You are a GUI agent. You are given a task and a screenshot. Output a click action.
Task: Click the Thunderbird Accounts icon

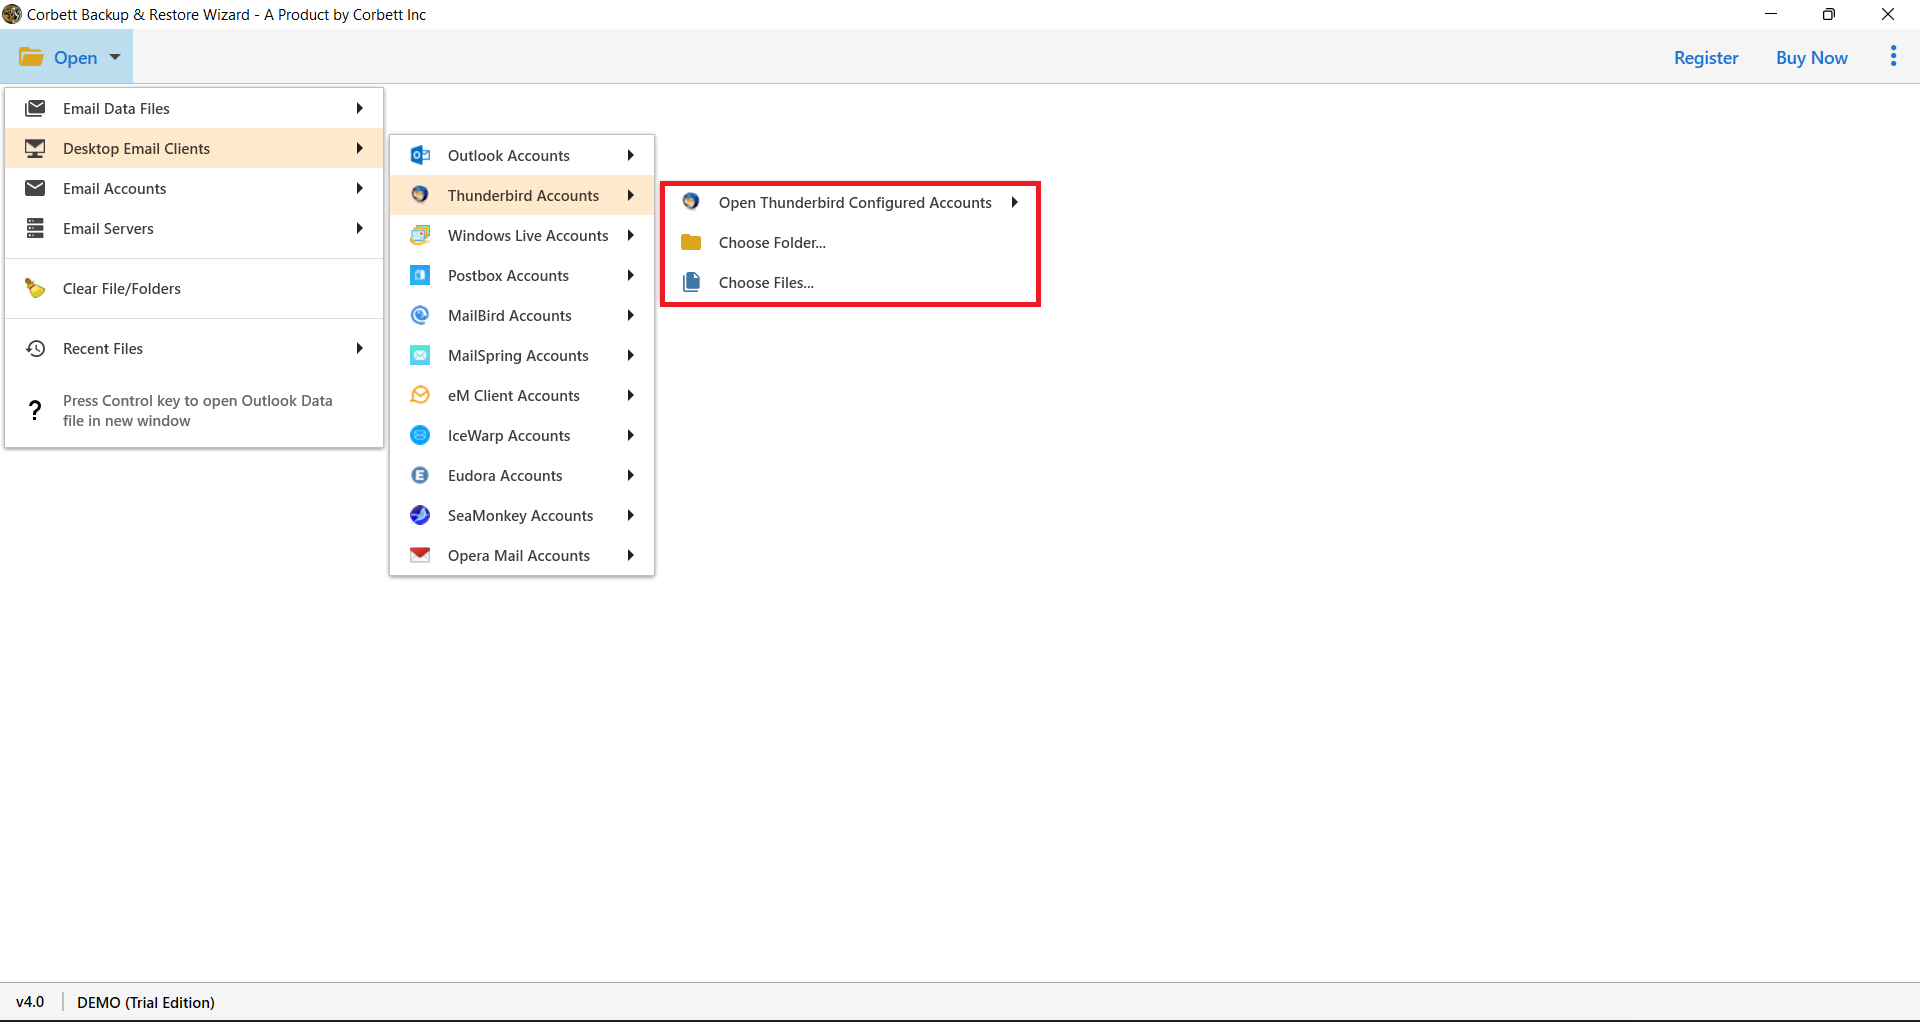[x=420, y=195]
